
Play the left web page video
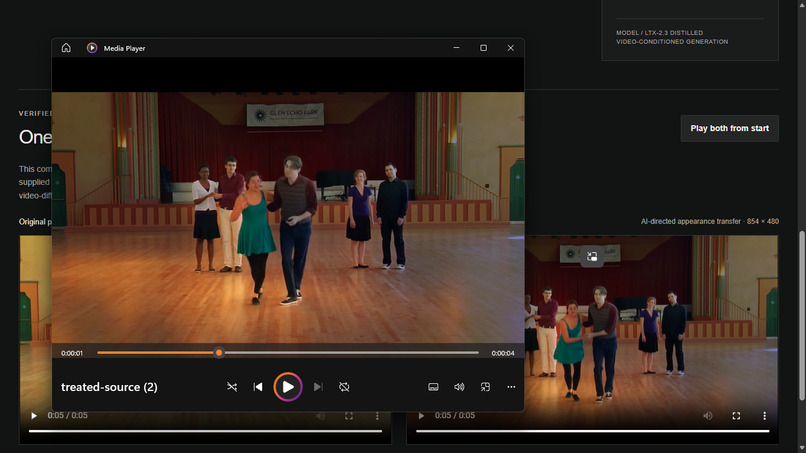click(34, 415)
